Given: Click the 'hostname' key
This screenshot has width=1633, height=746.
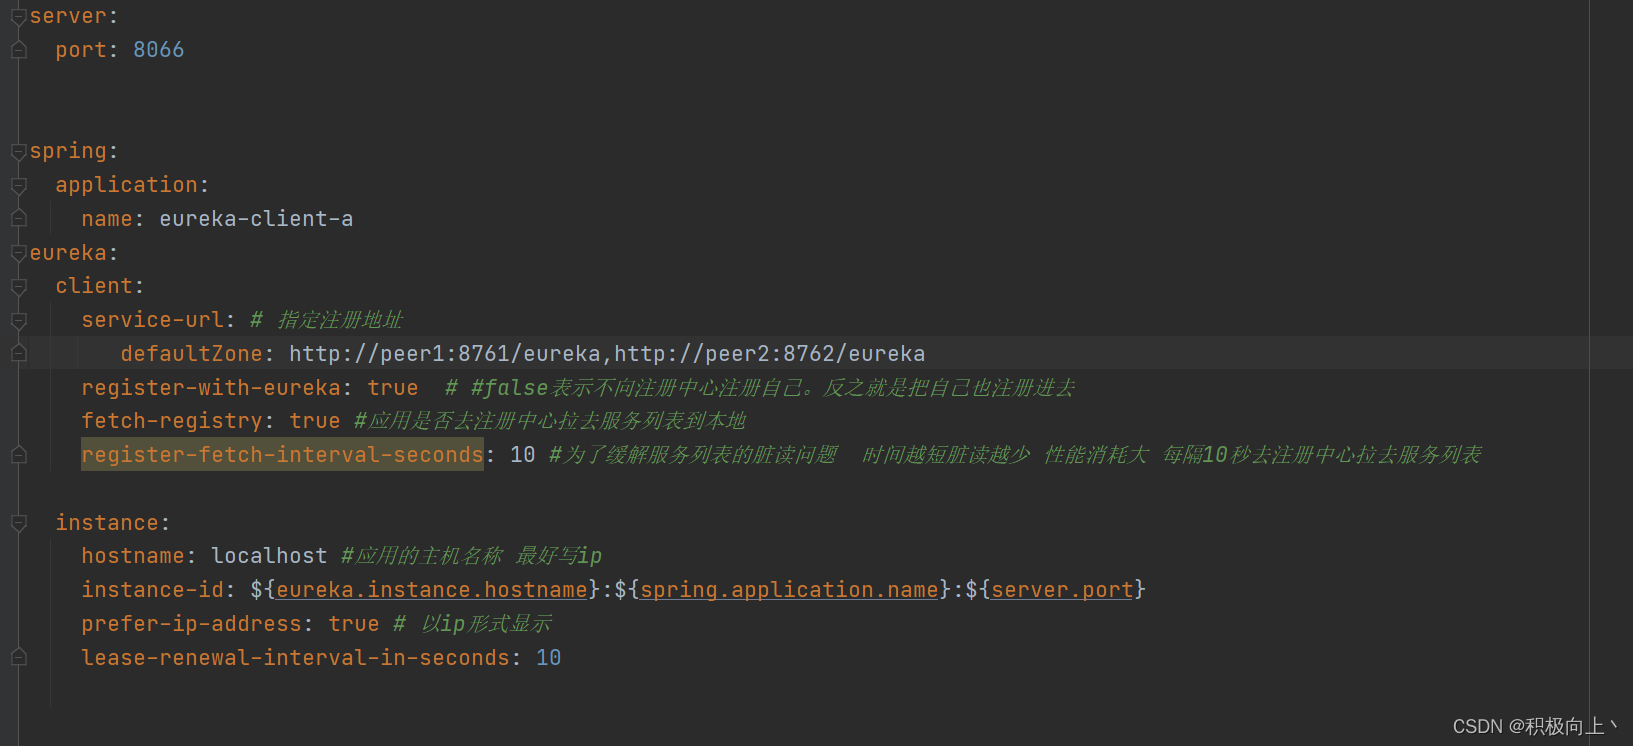Looking at the screenshot, I should tap(133, 556).
